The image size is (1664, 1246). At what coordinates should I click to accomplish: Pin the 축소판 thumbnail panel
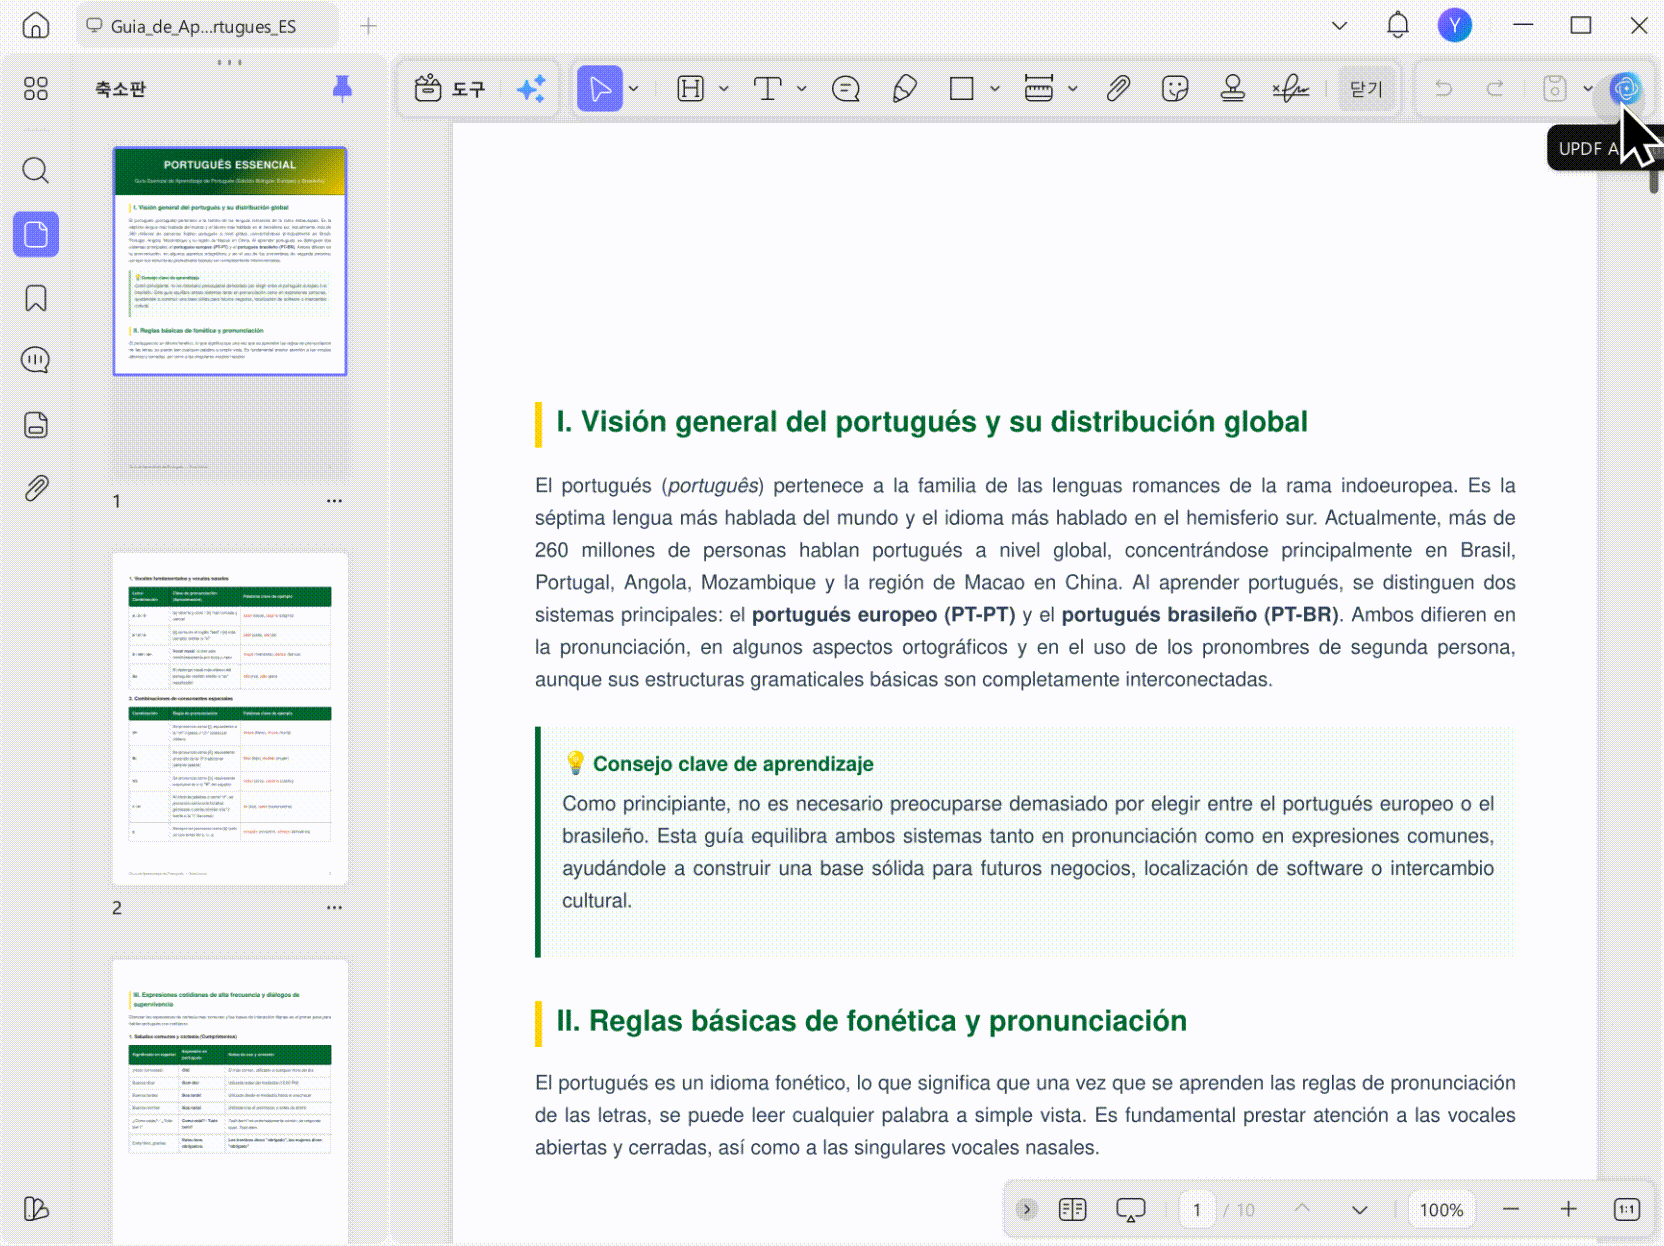click(x=342, y=88)
